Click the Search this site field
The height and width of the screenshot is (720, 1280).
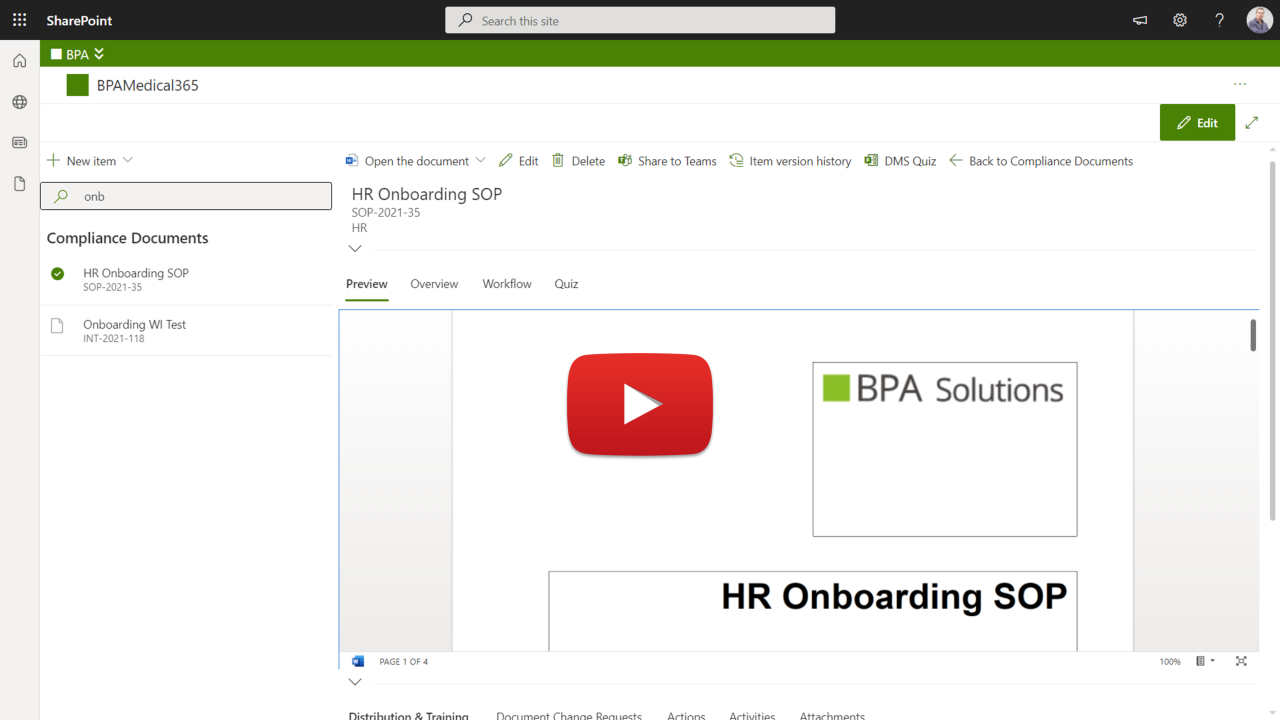tap(640, 20)
